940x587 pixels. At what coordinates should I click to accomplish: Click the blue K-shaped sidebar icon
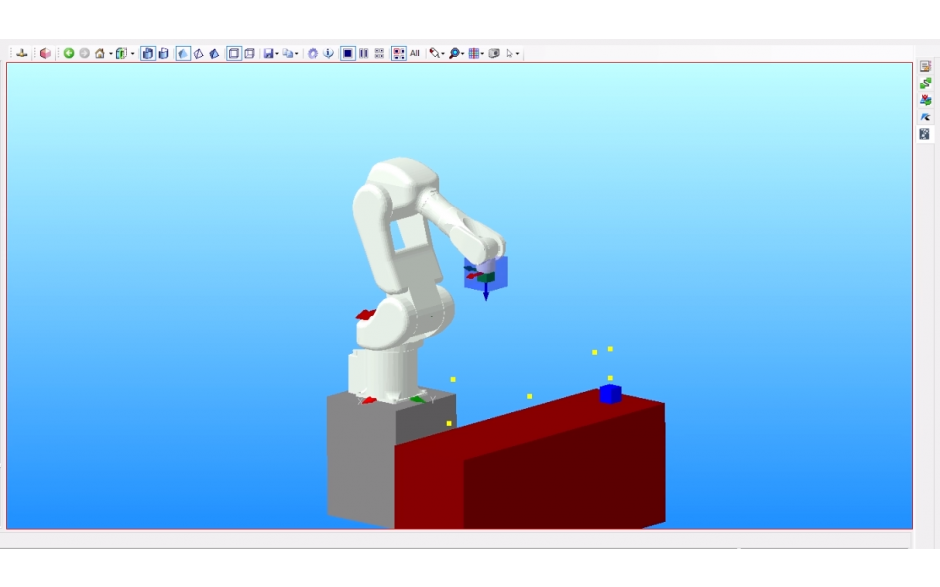click(x=925, y=117)
